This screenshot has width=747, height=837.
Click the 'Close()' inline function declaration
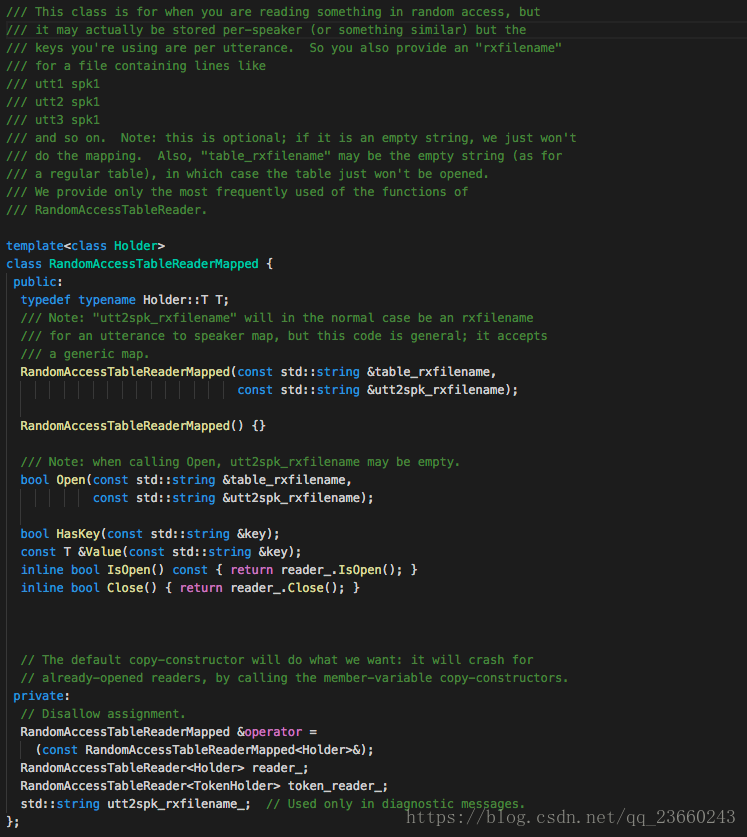coord(132,588)
